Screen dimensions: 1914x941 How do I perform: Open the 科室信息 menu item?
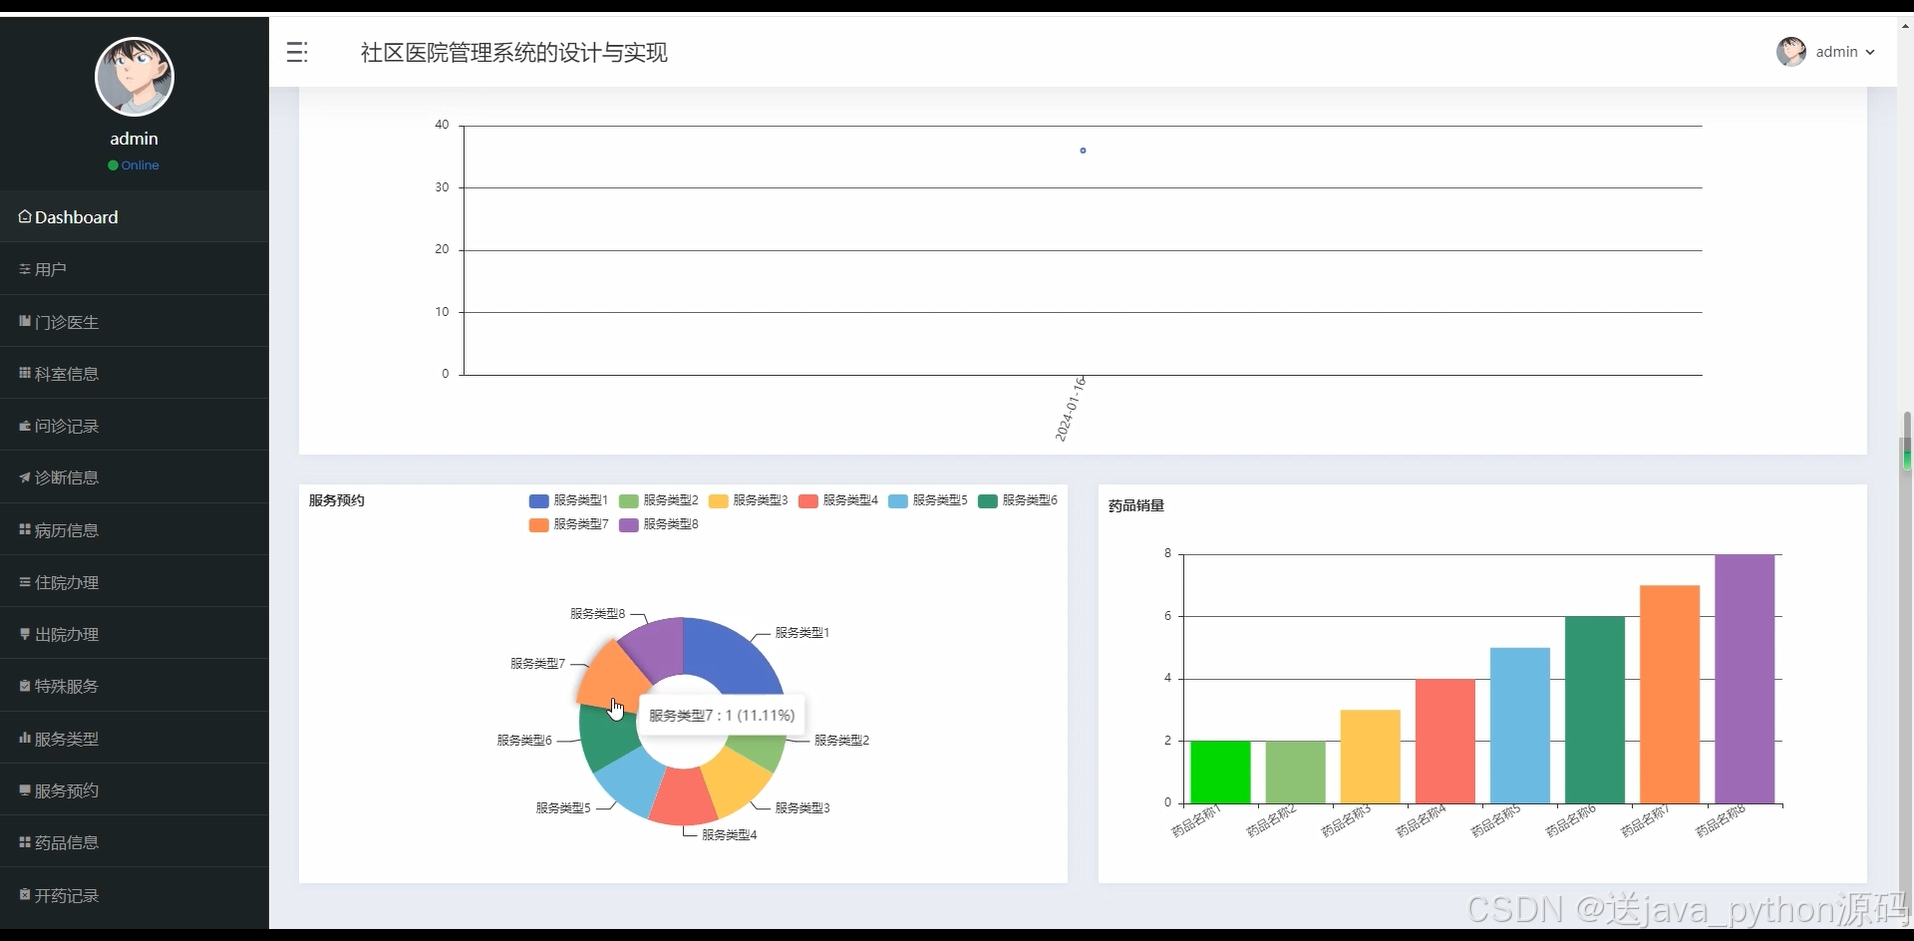click(x=134, y=374)
